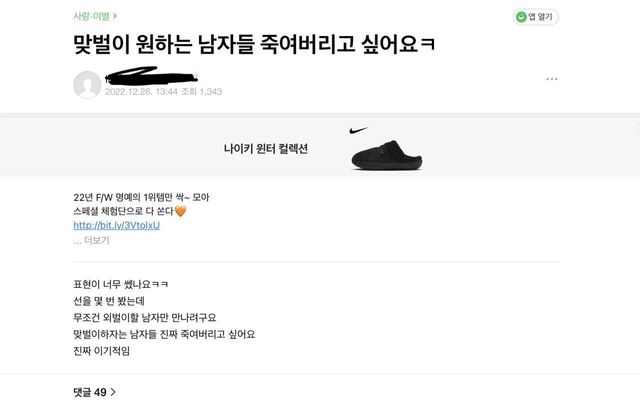Screen dimensions: 640x411
Task: Click the chevron next to 사랑·이별
Action: tap(115, 16)
